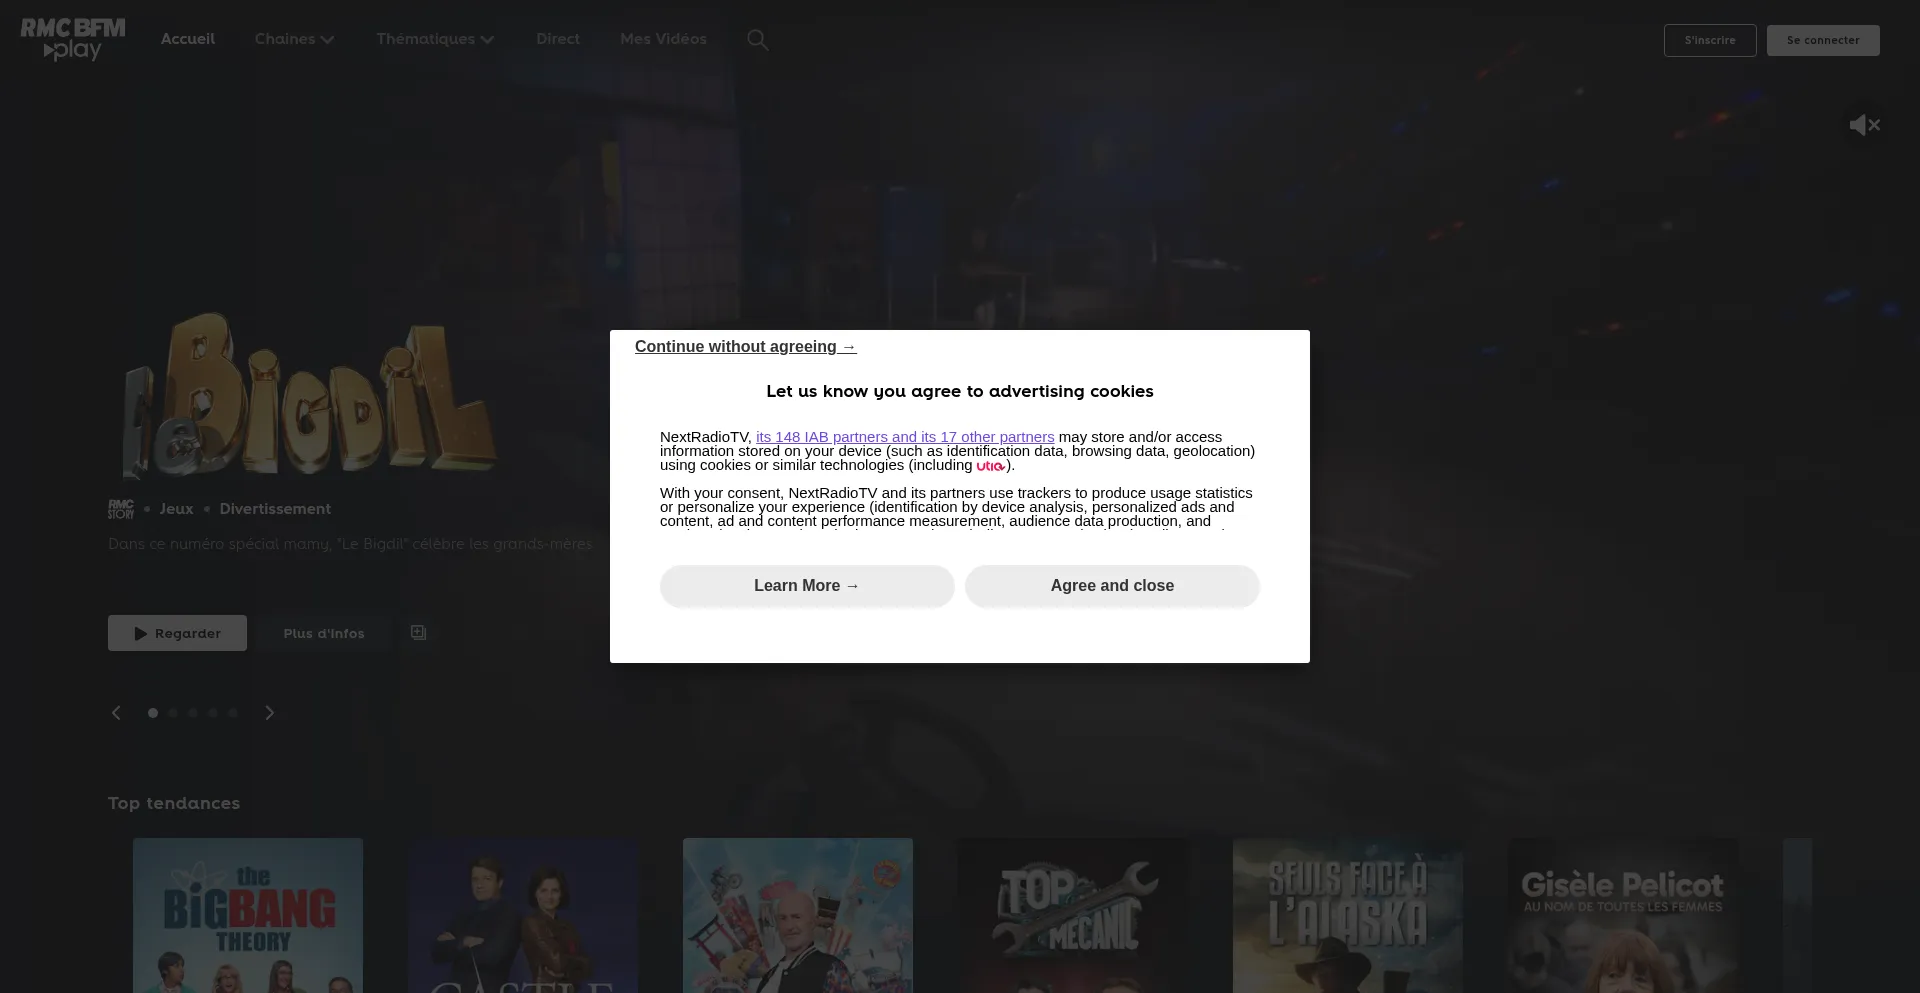Unmute the video with the speaker icon
The width and height of the screenshot is (1920, 993).
click(1864, 125)
